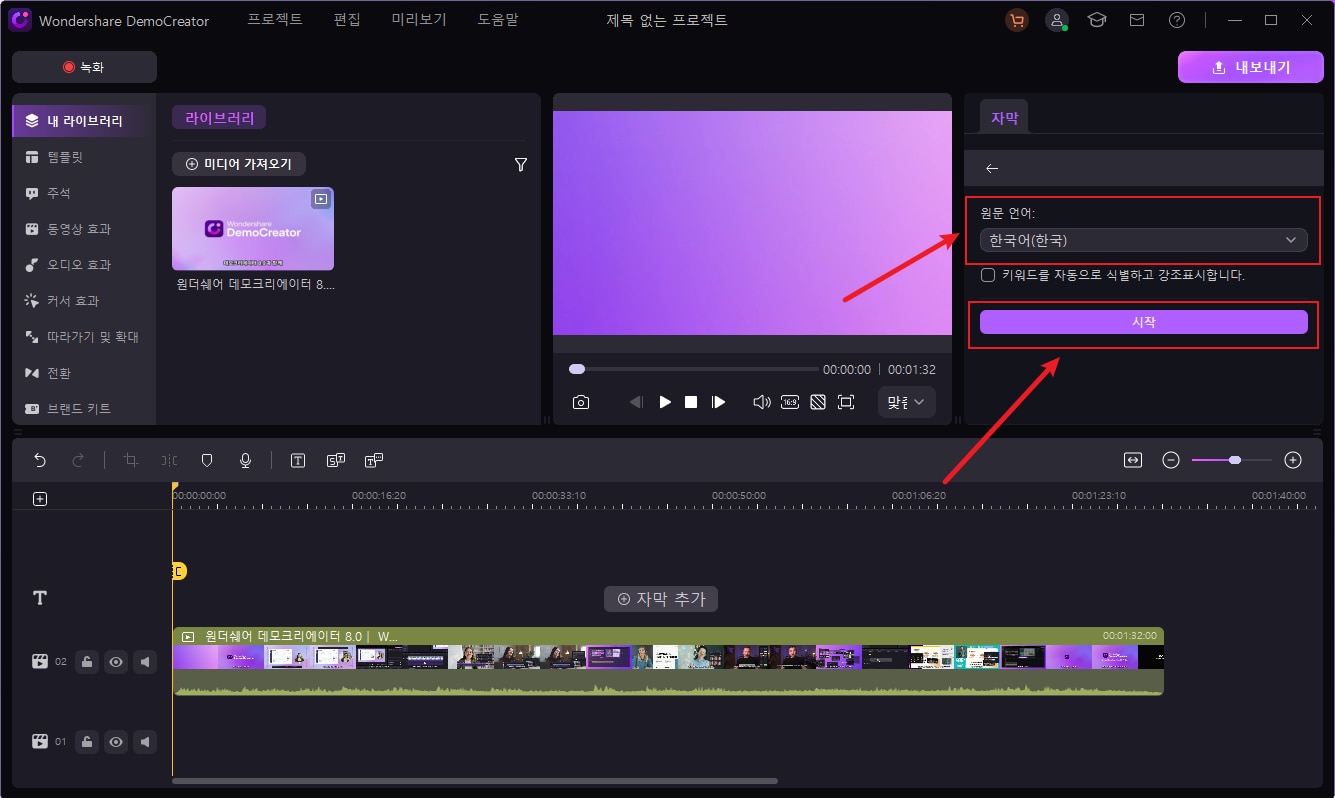Start voiceover with the microphone icon
Viewport: 1335px width, 798px height.
coord(245,460)
